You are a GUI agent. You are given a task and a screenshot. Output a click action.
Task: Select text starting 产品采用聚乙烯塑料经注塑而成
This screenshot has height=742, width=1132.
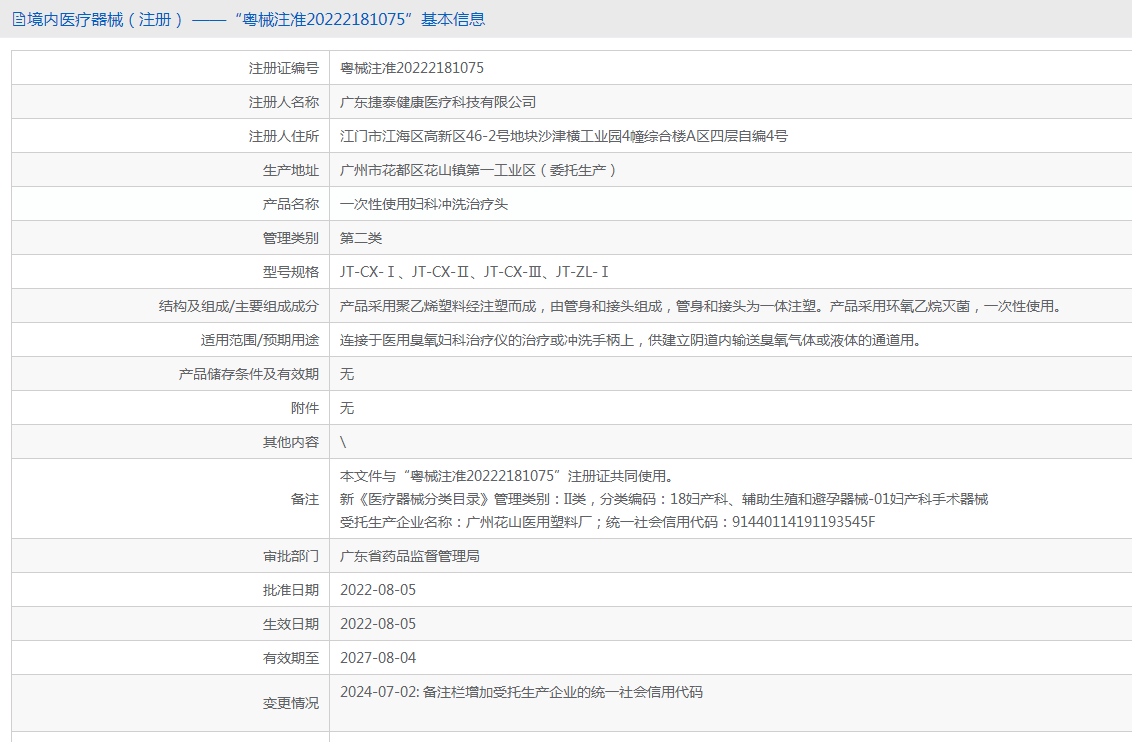(703, 306)
